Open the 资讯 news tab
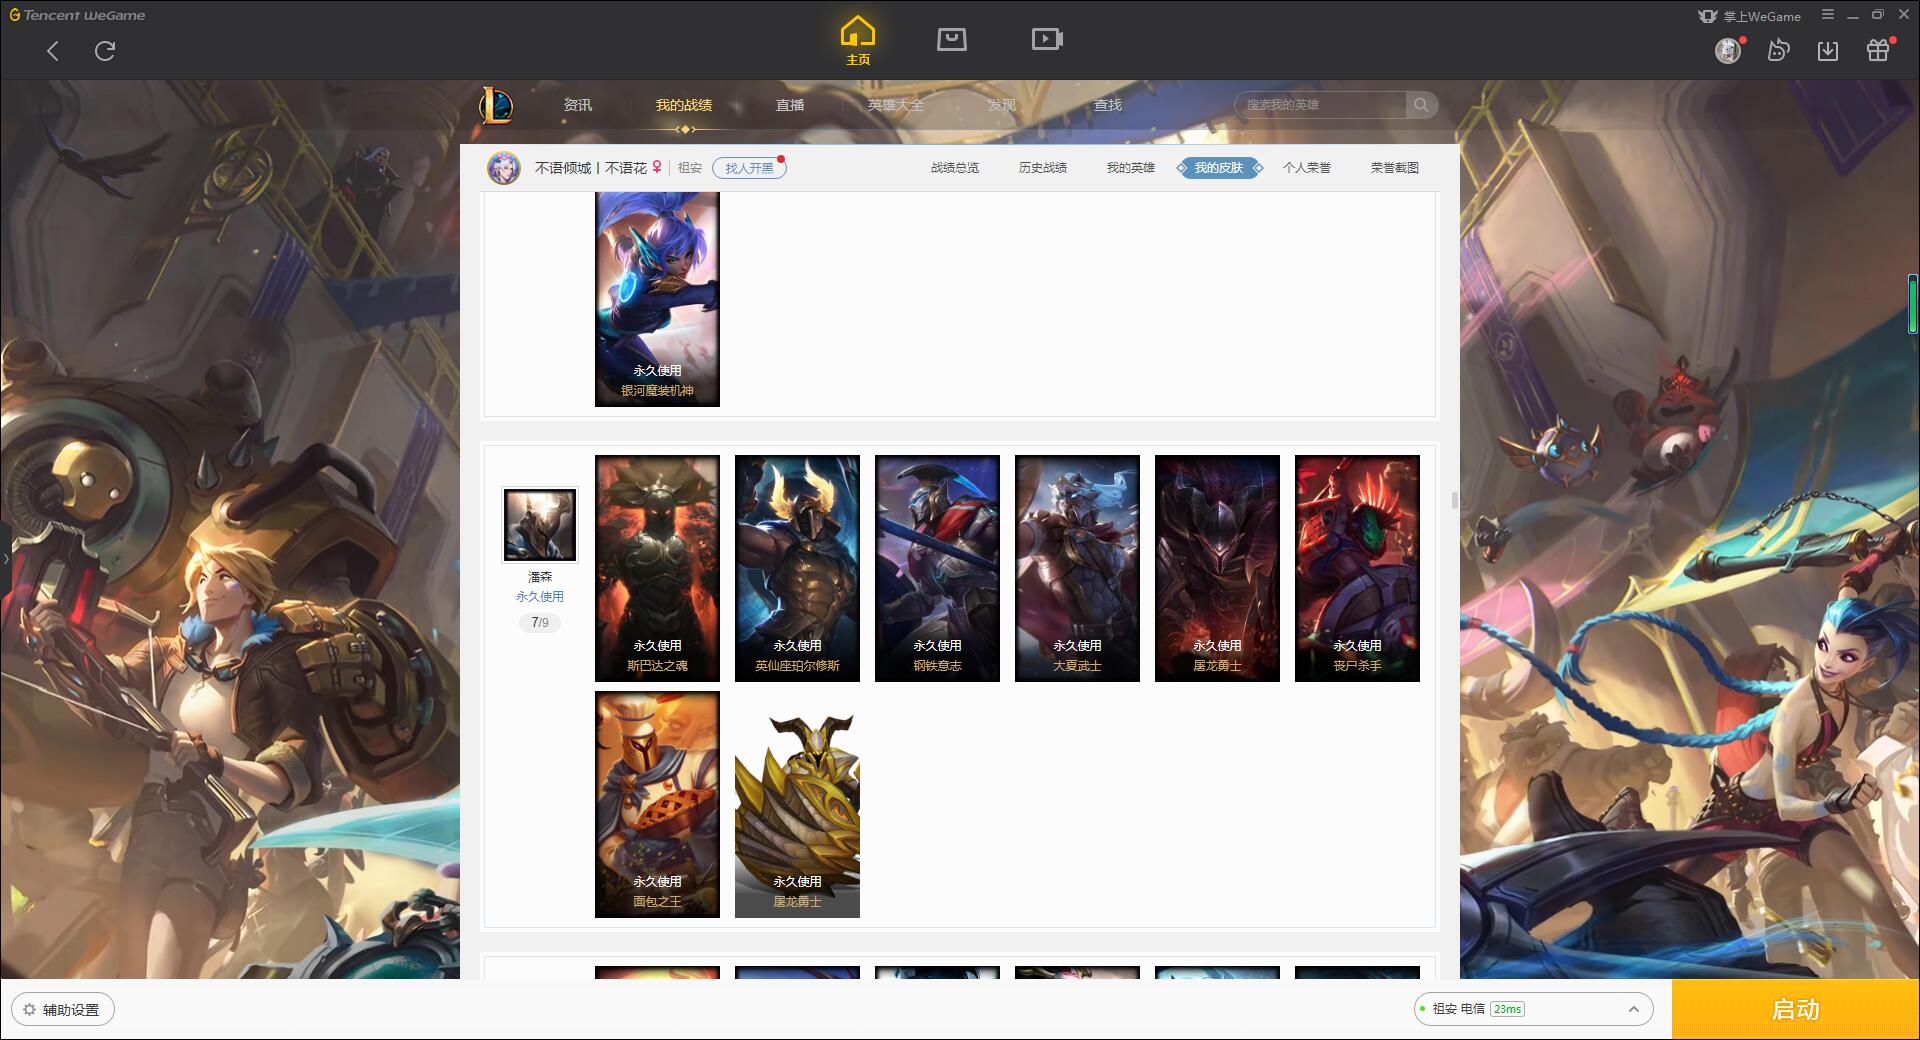 (578, 105)
